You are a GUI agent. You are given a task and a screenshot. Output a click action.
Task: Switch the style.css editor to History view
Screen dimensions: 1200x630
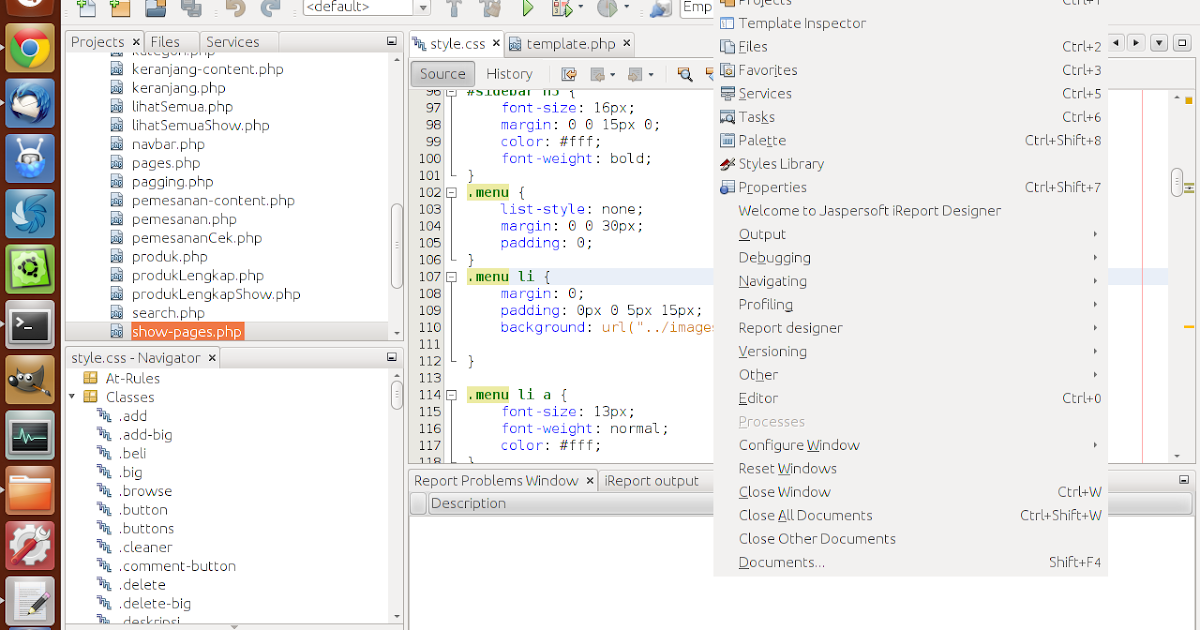pos(510,73)
